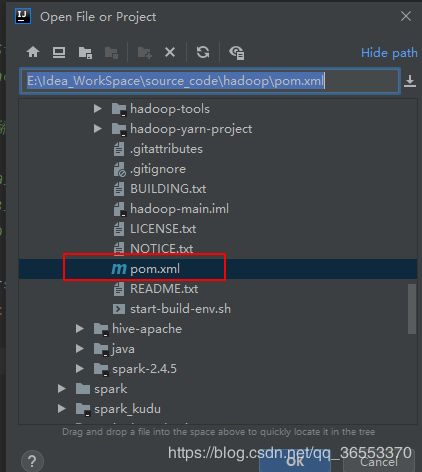
Task: Select the text "hadoop-tools"
Action: [170, 109]
